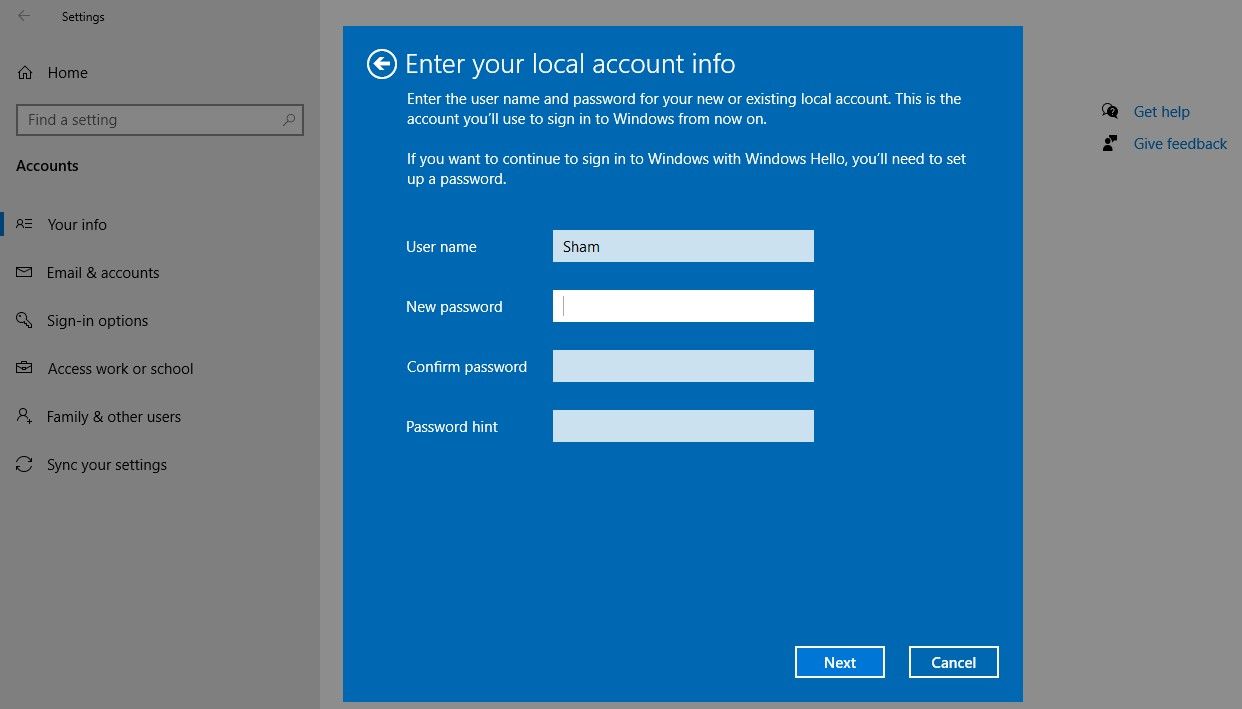Image resolution: width=1242 pixels, height=709 pixels.
Task: Click the Email & accounts envelope icon
Action: (x=25, y=272)
